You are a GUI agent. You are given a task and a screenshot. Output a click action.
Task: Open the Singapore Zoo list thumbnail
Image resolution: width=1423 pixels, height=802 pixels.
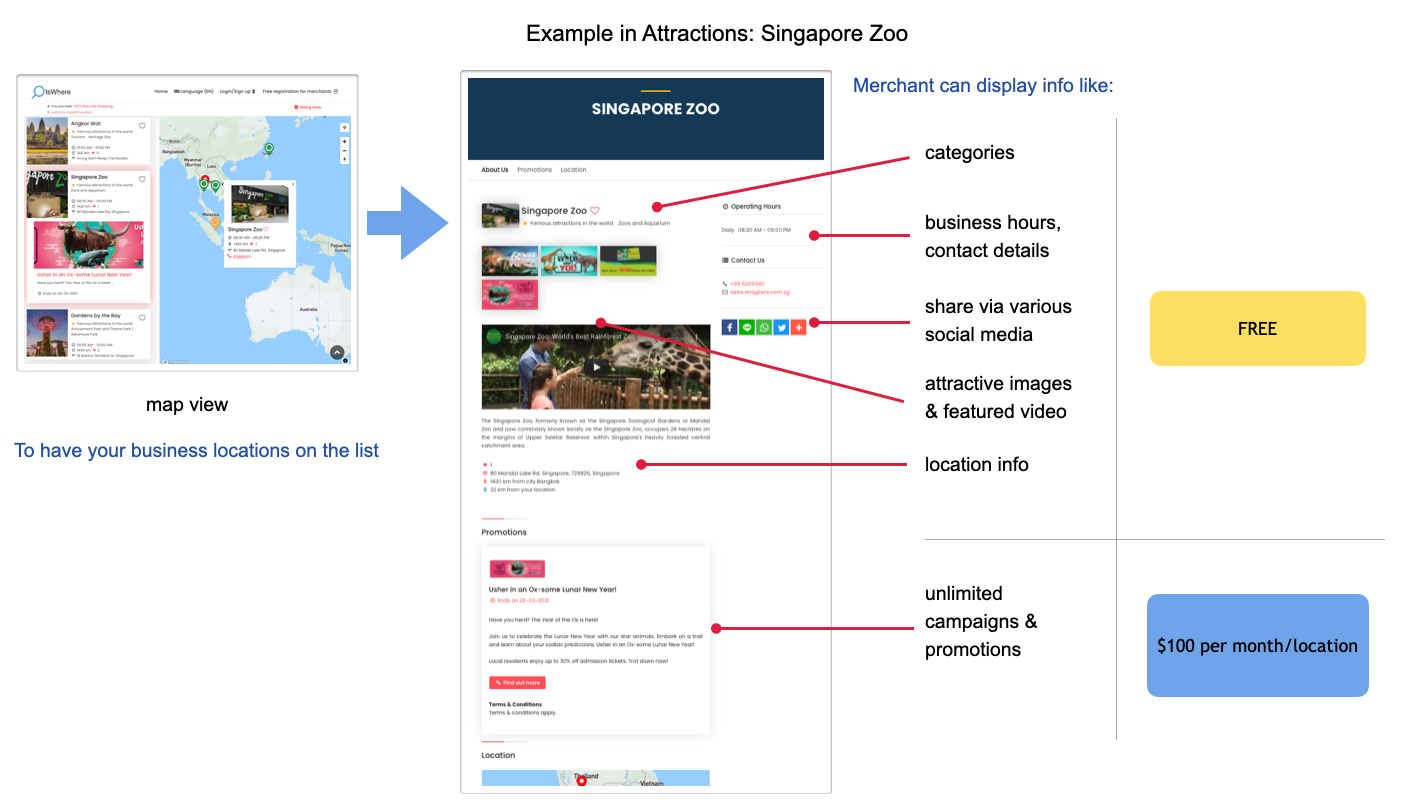(x=46, y=194)
